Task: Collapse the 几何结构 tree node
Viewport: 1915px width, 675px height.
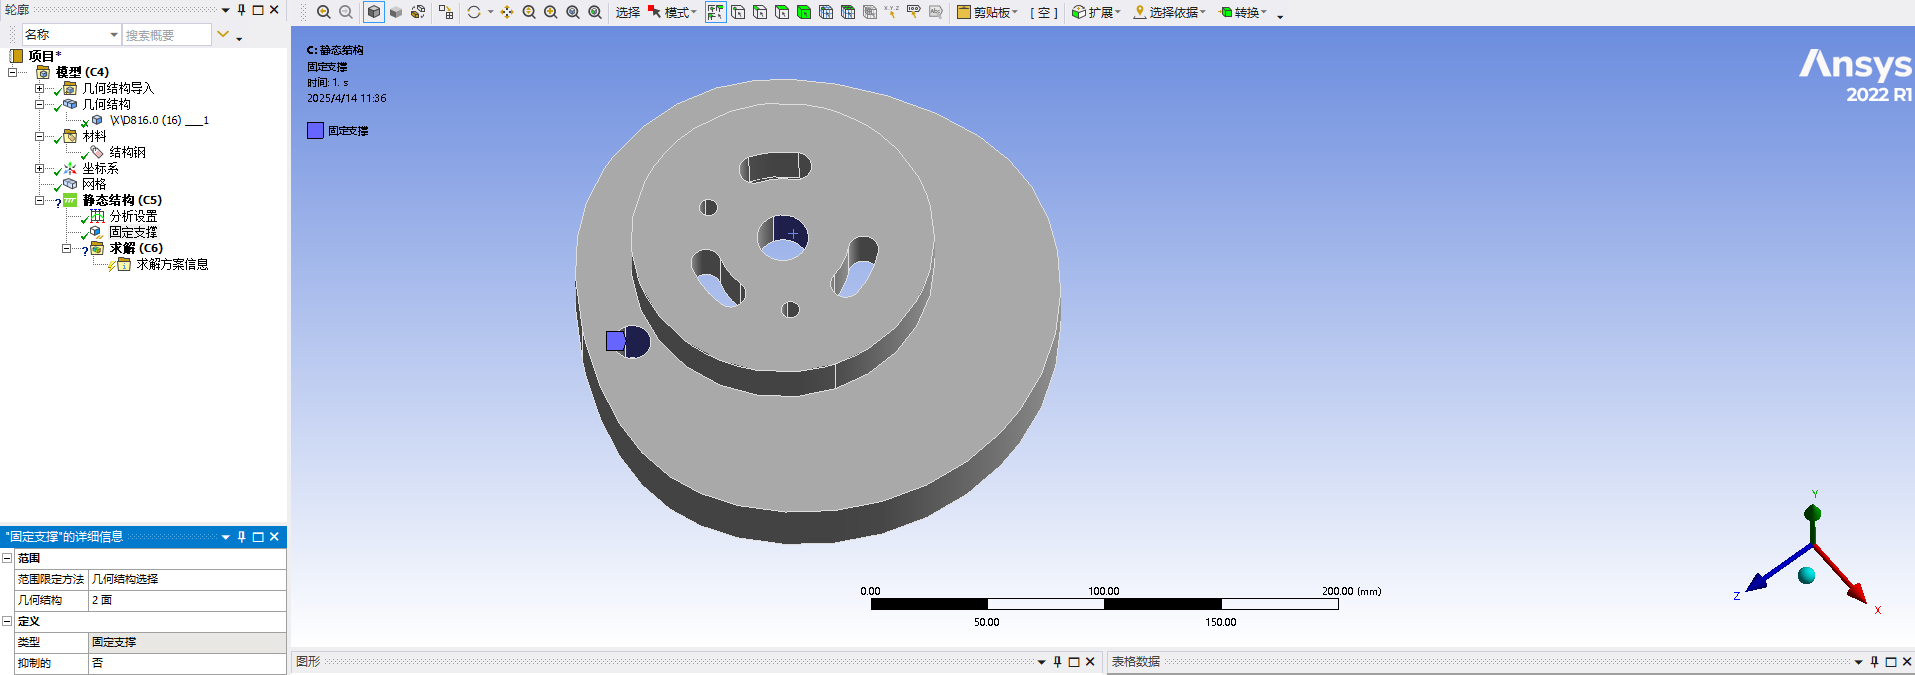Action: pyautogui.click(x=40, y=104)
